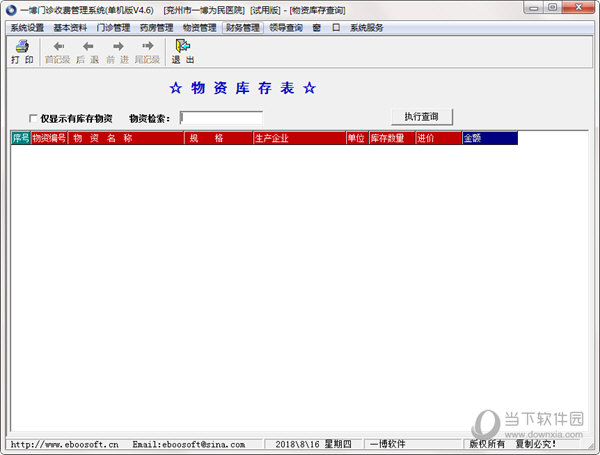The image size is (600, 455).
Task: Click the 序号 column header
Action: click(21, 138)
